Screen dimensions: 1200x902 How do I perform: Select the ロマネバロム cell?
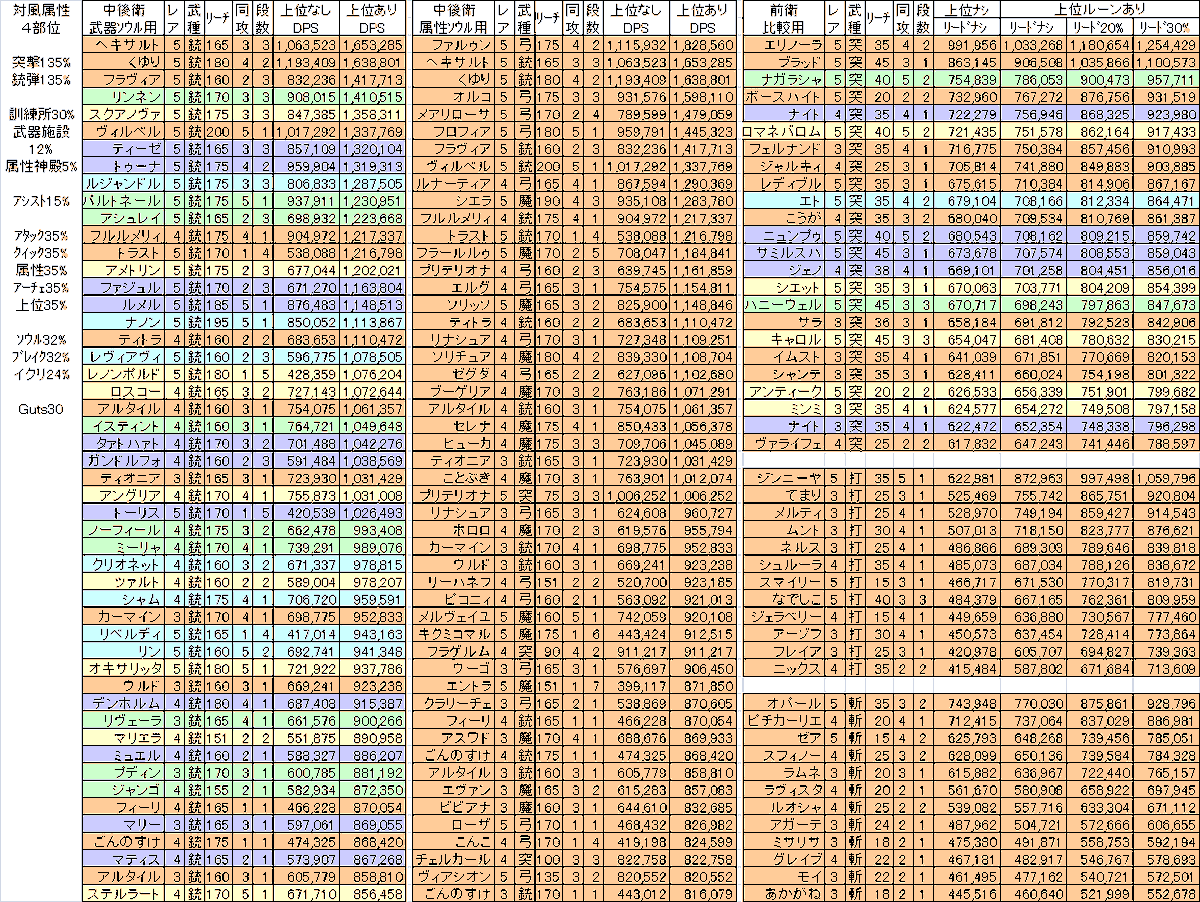coord(785,133)
